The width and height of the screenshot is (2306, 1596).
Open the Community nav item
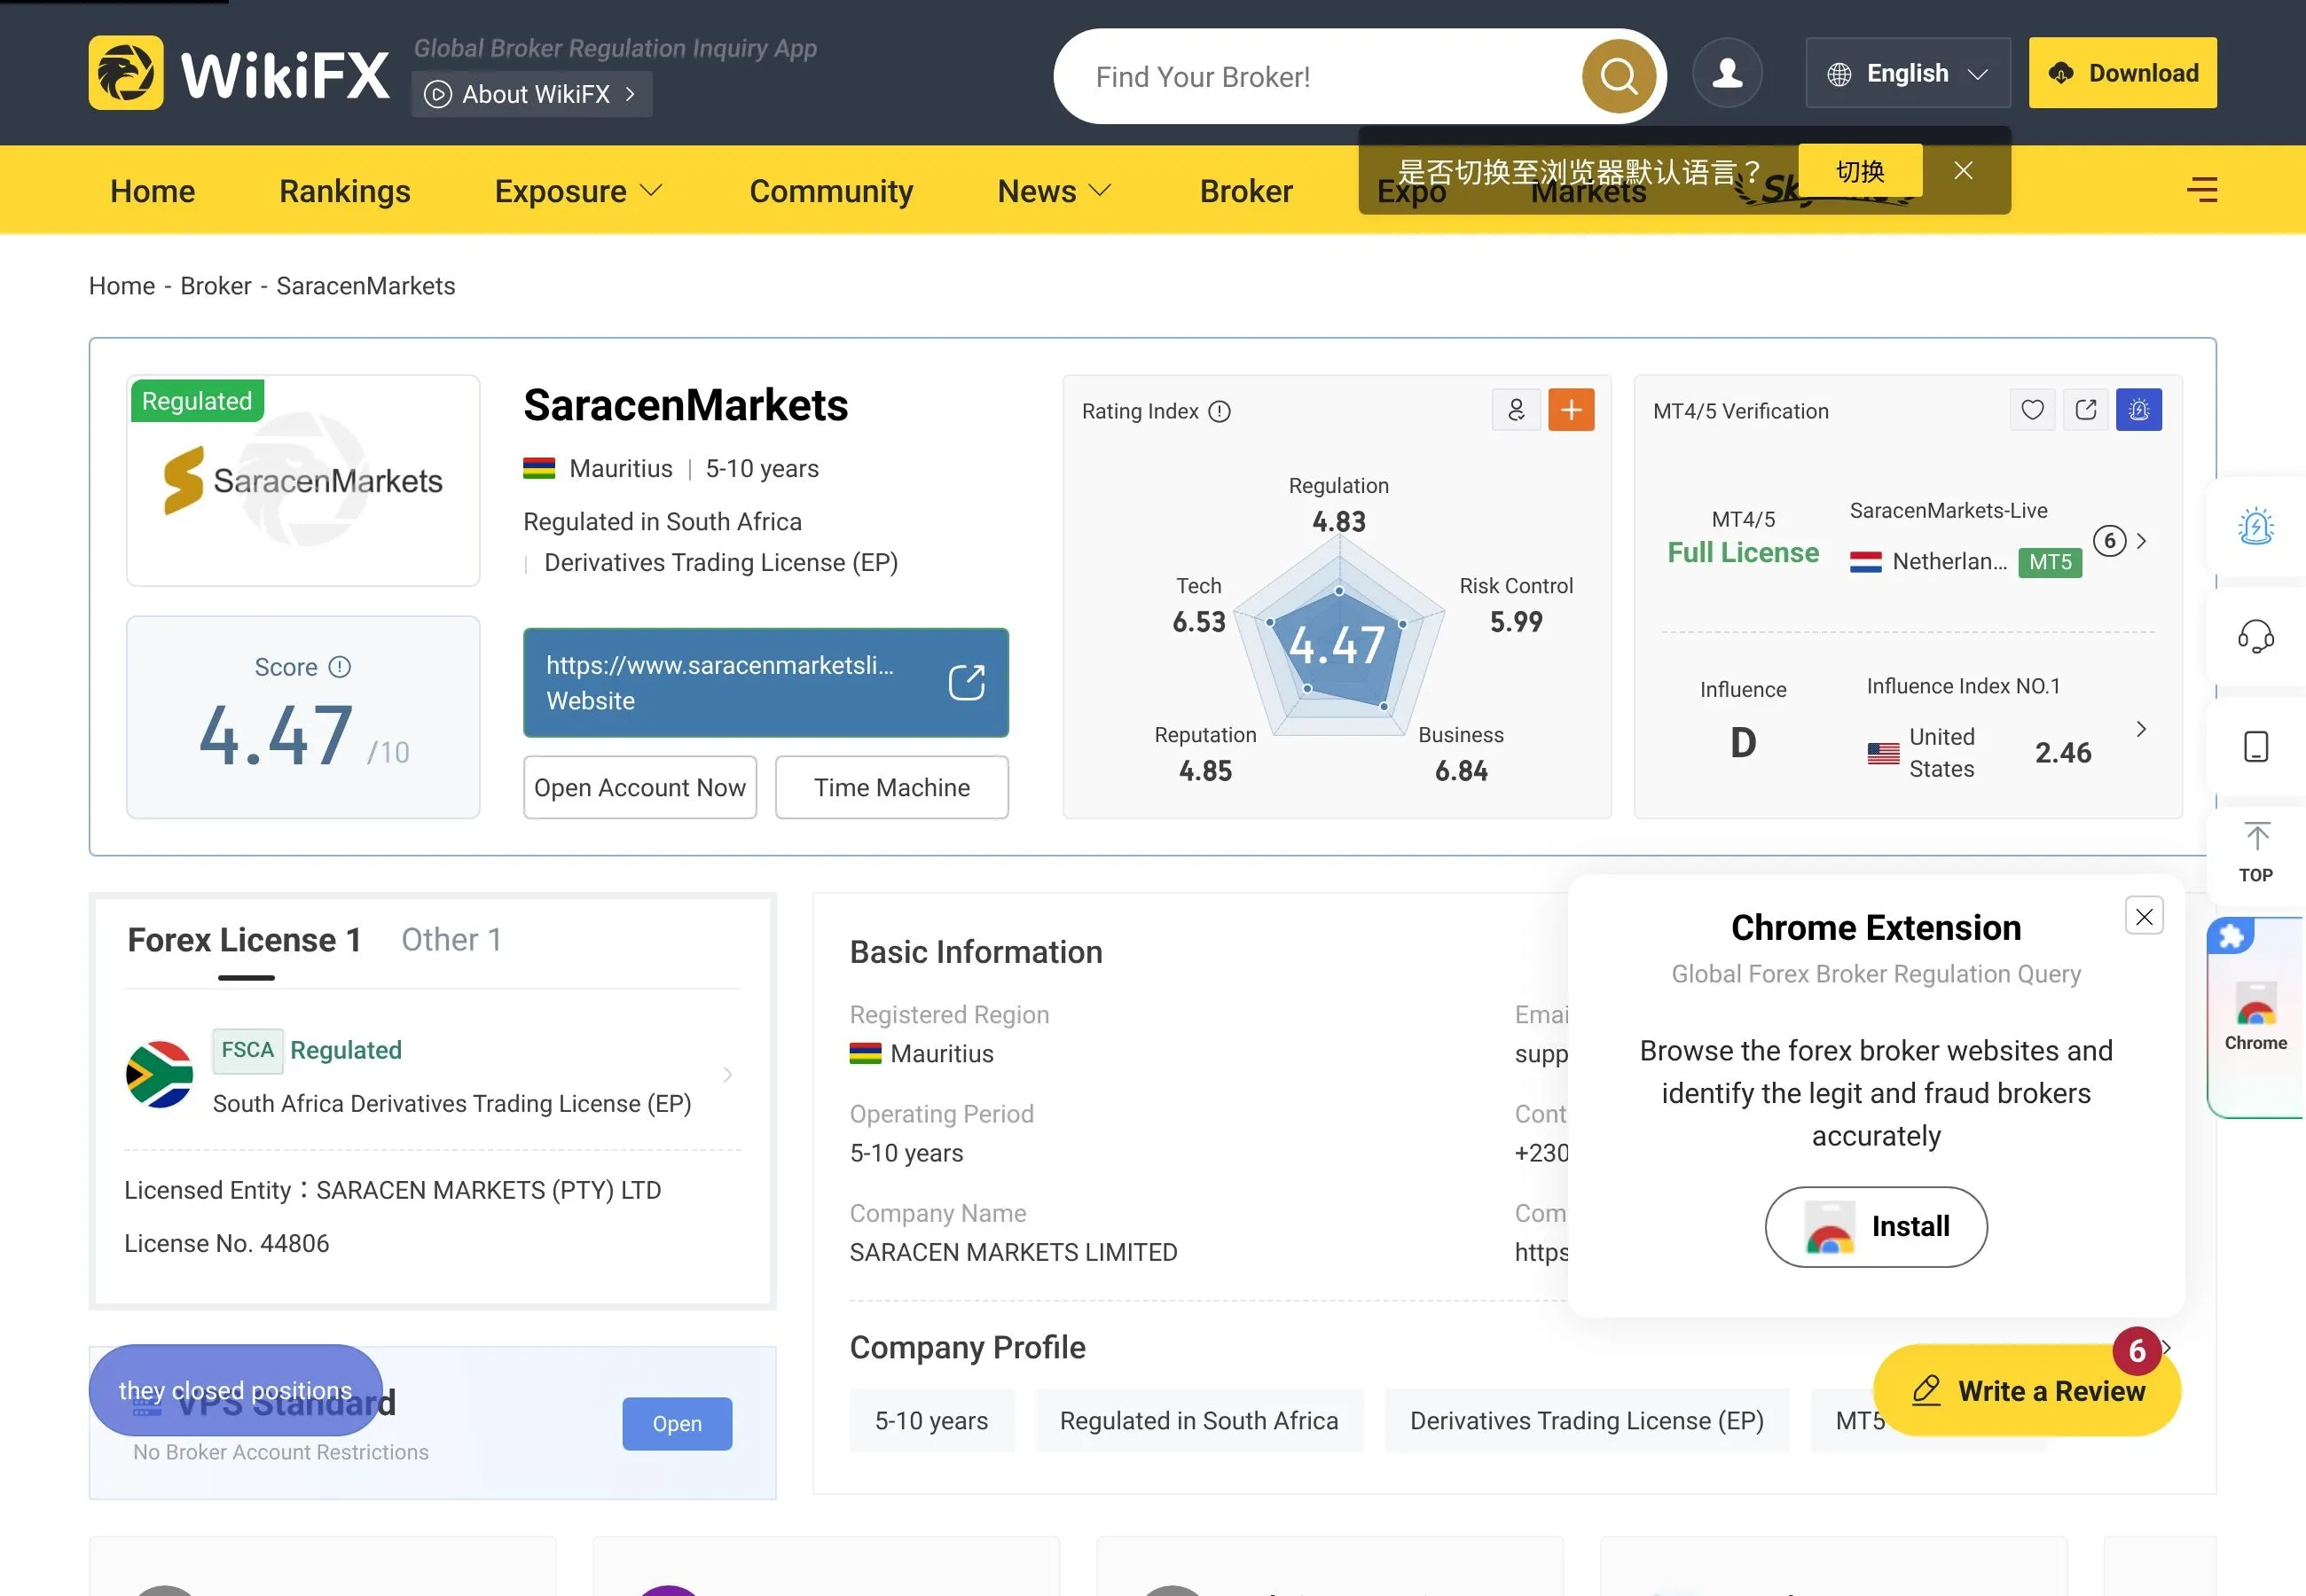(x=831, y=191)
